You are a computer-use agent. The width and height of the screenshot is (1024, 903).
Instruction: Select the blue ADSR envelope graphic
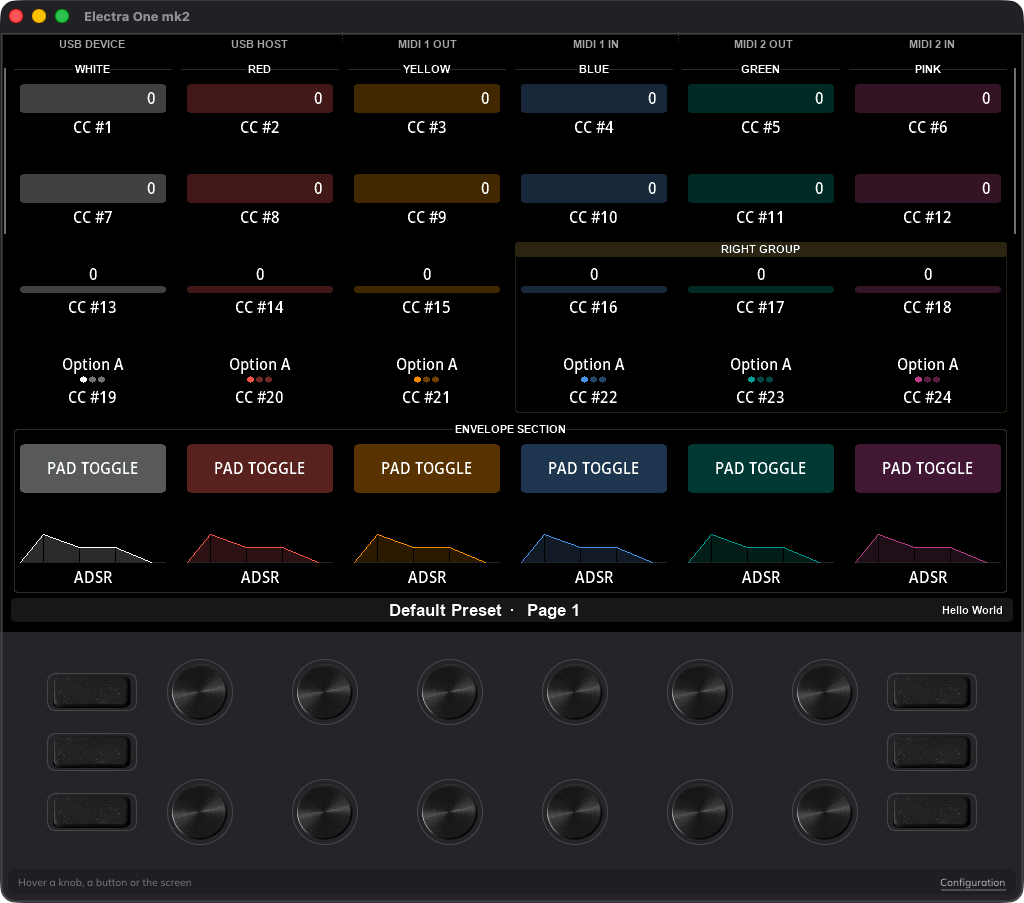594,548
